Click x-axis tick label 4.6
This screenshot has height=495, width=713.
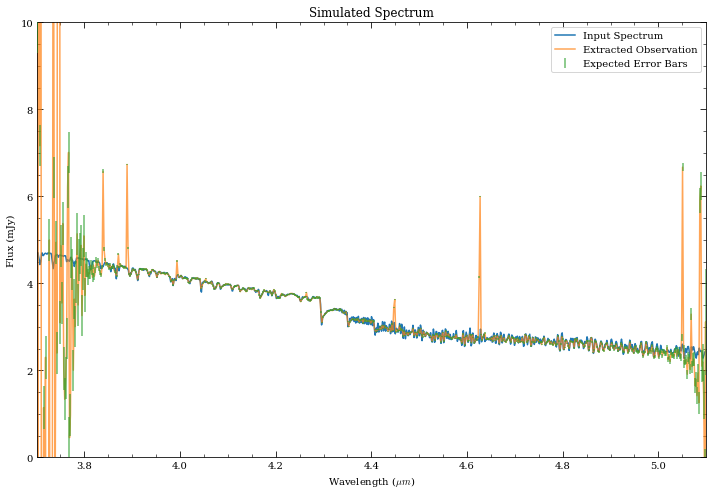pos(467,466)
